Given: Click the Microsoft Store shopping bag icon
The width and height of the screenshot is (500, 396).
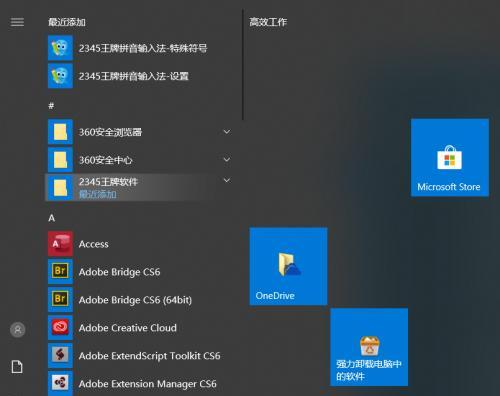Looking at the screenshot, I should pos(449,157).
